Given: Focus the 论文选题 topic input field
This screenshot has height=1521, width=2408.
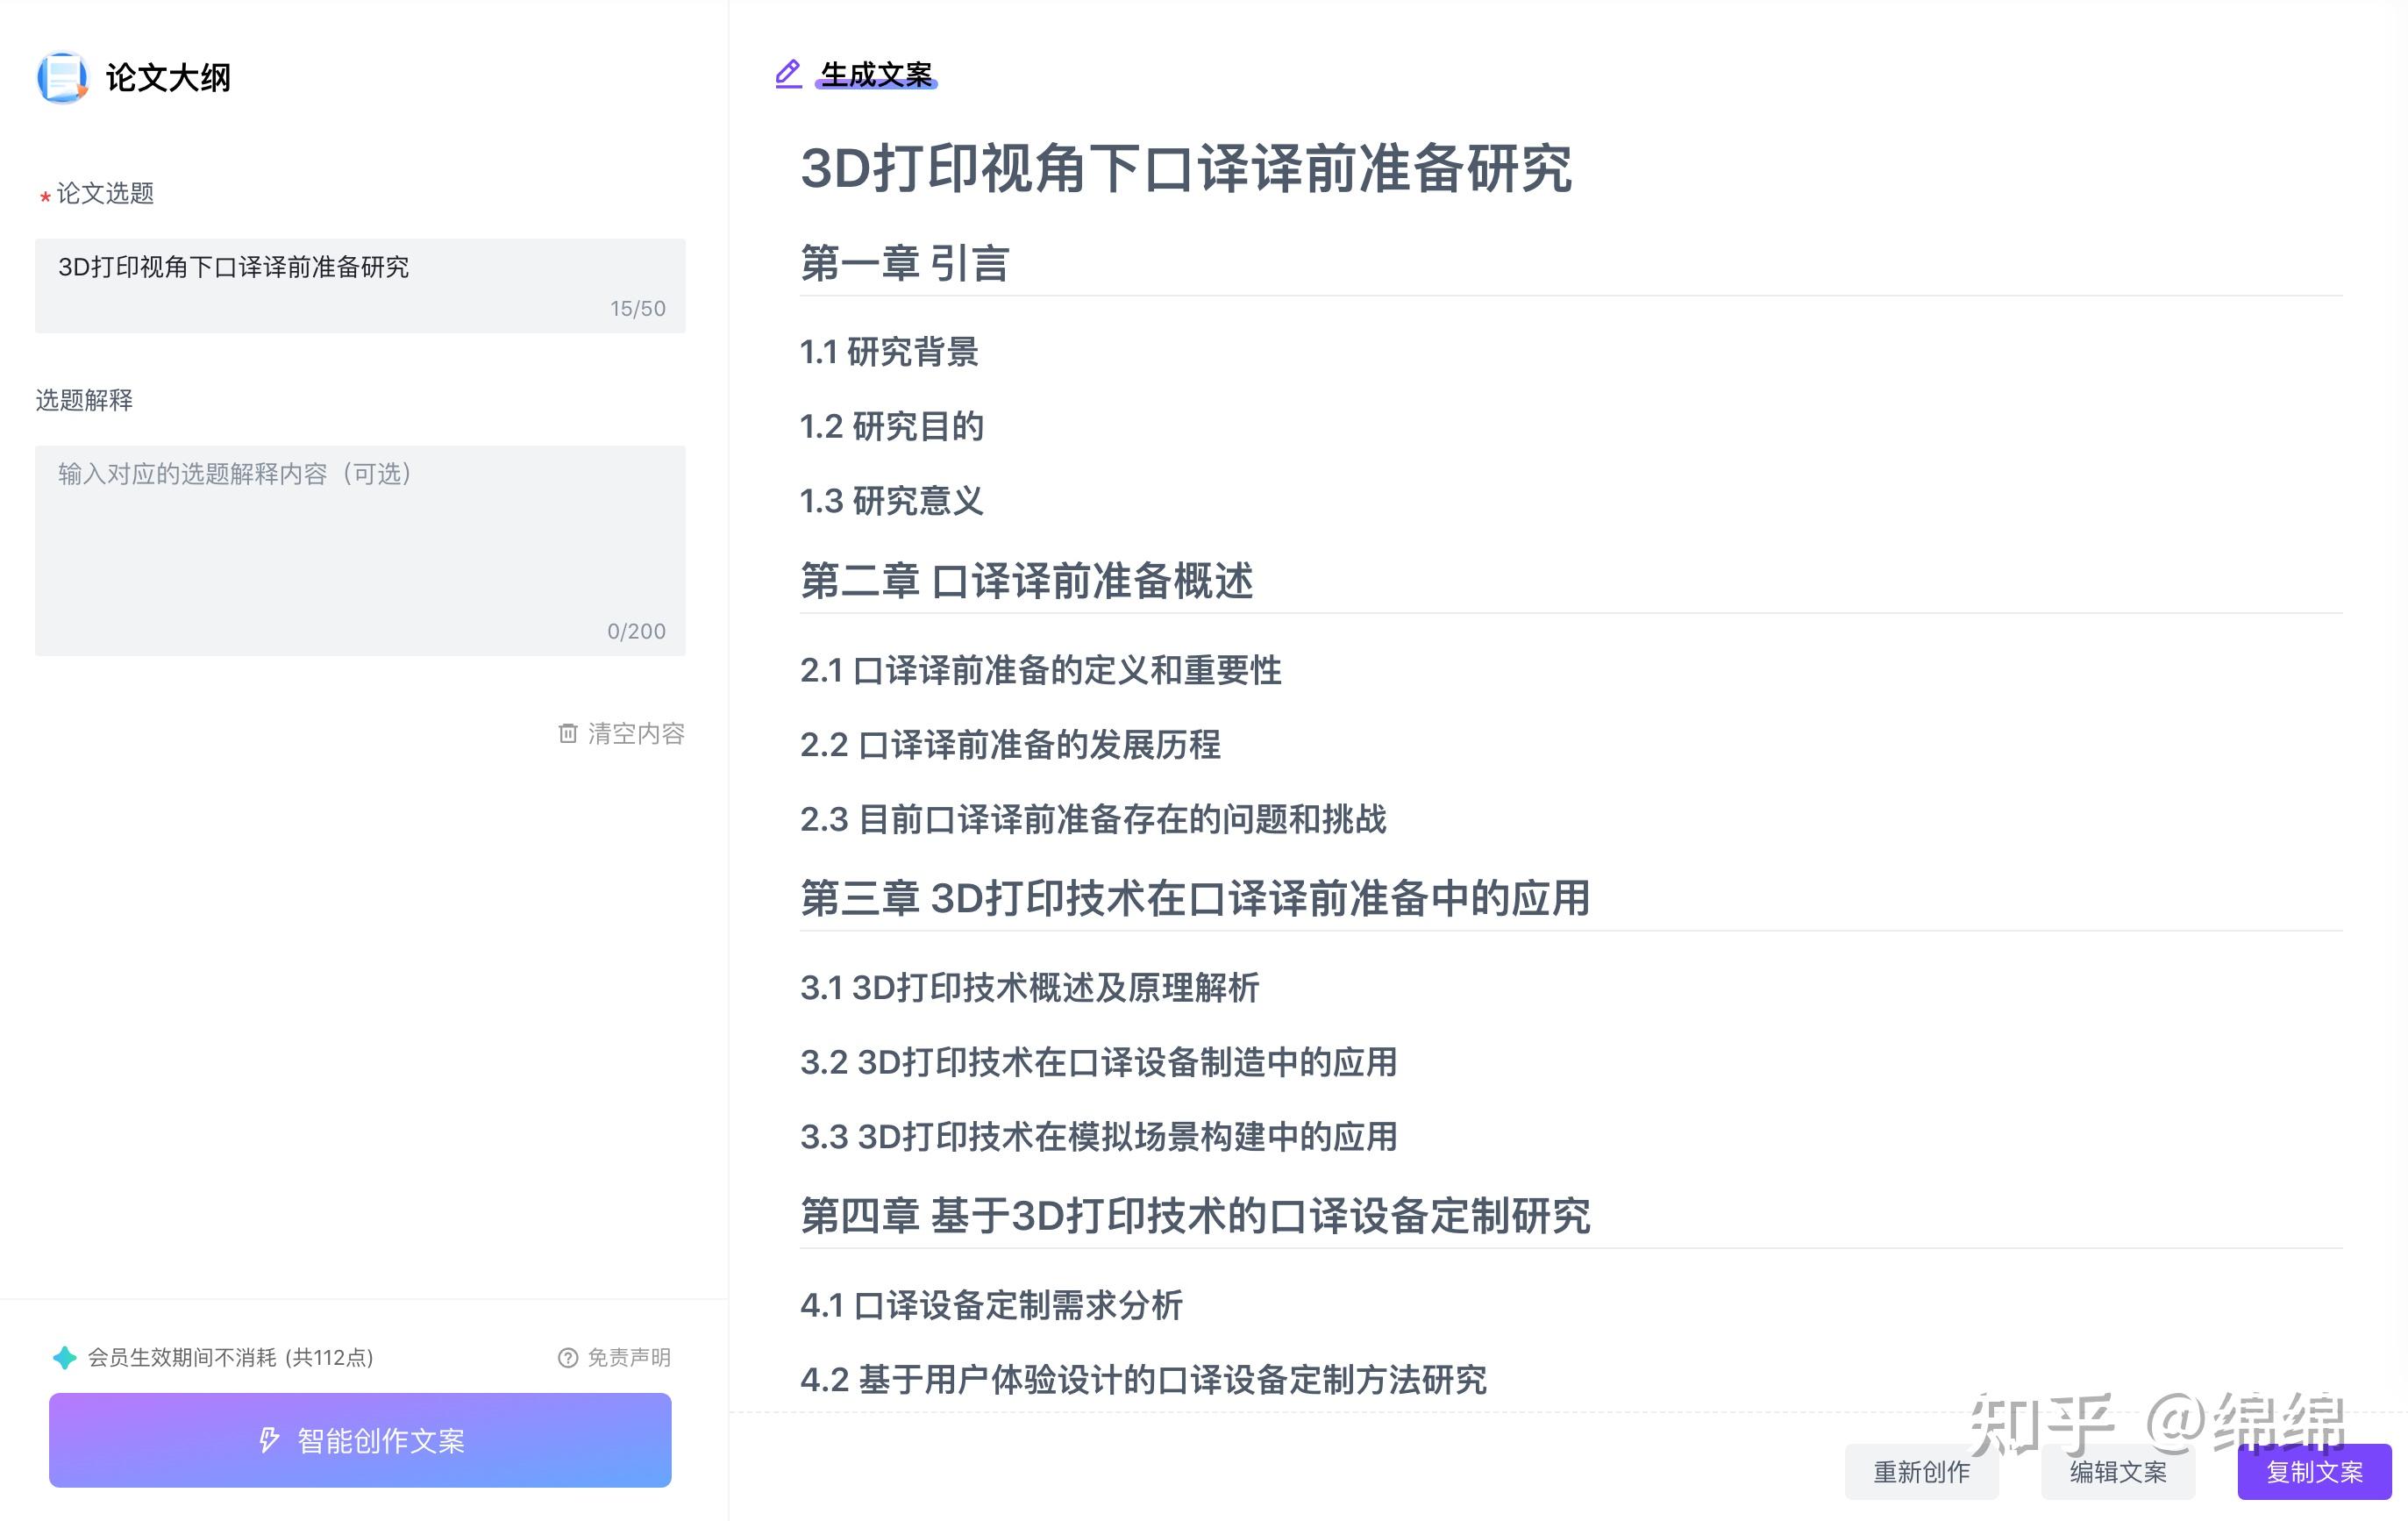Looking at the screenshot, I should 360,285.
